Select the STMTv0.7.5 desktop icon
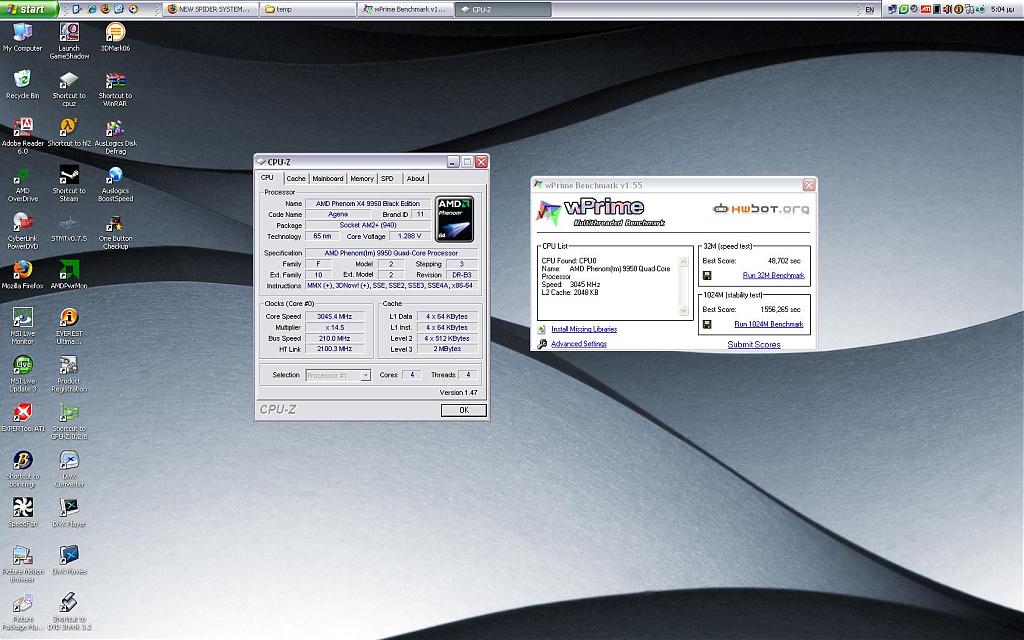1024x640 pixels. coord(69,227)
